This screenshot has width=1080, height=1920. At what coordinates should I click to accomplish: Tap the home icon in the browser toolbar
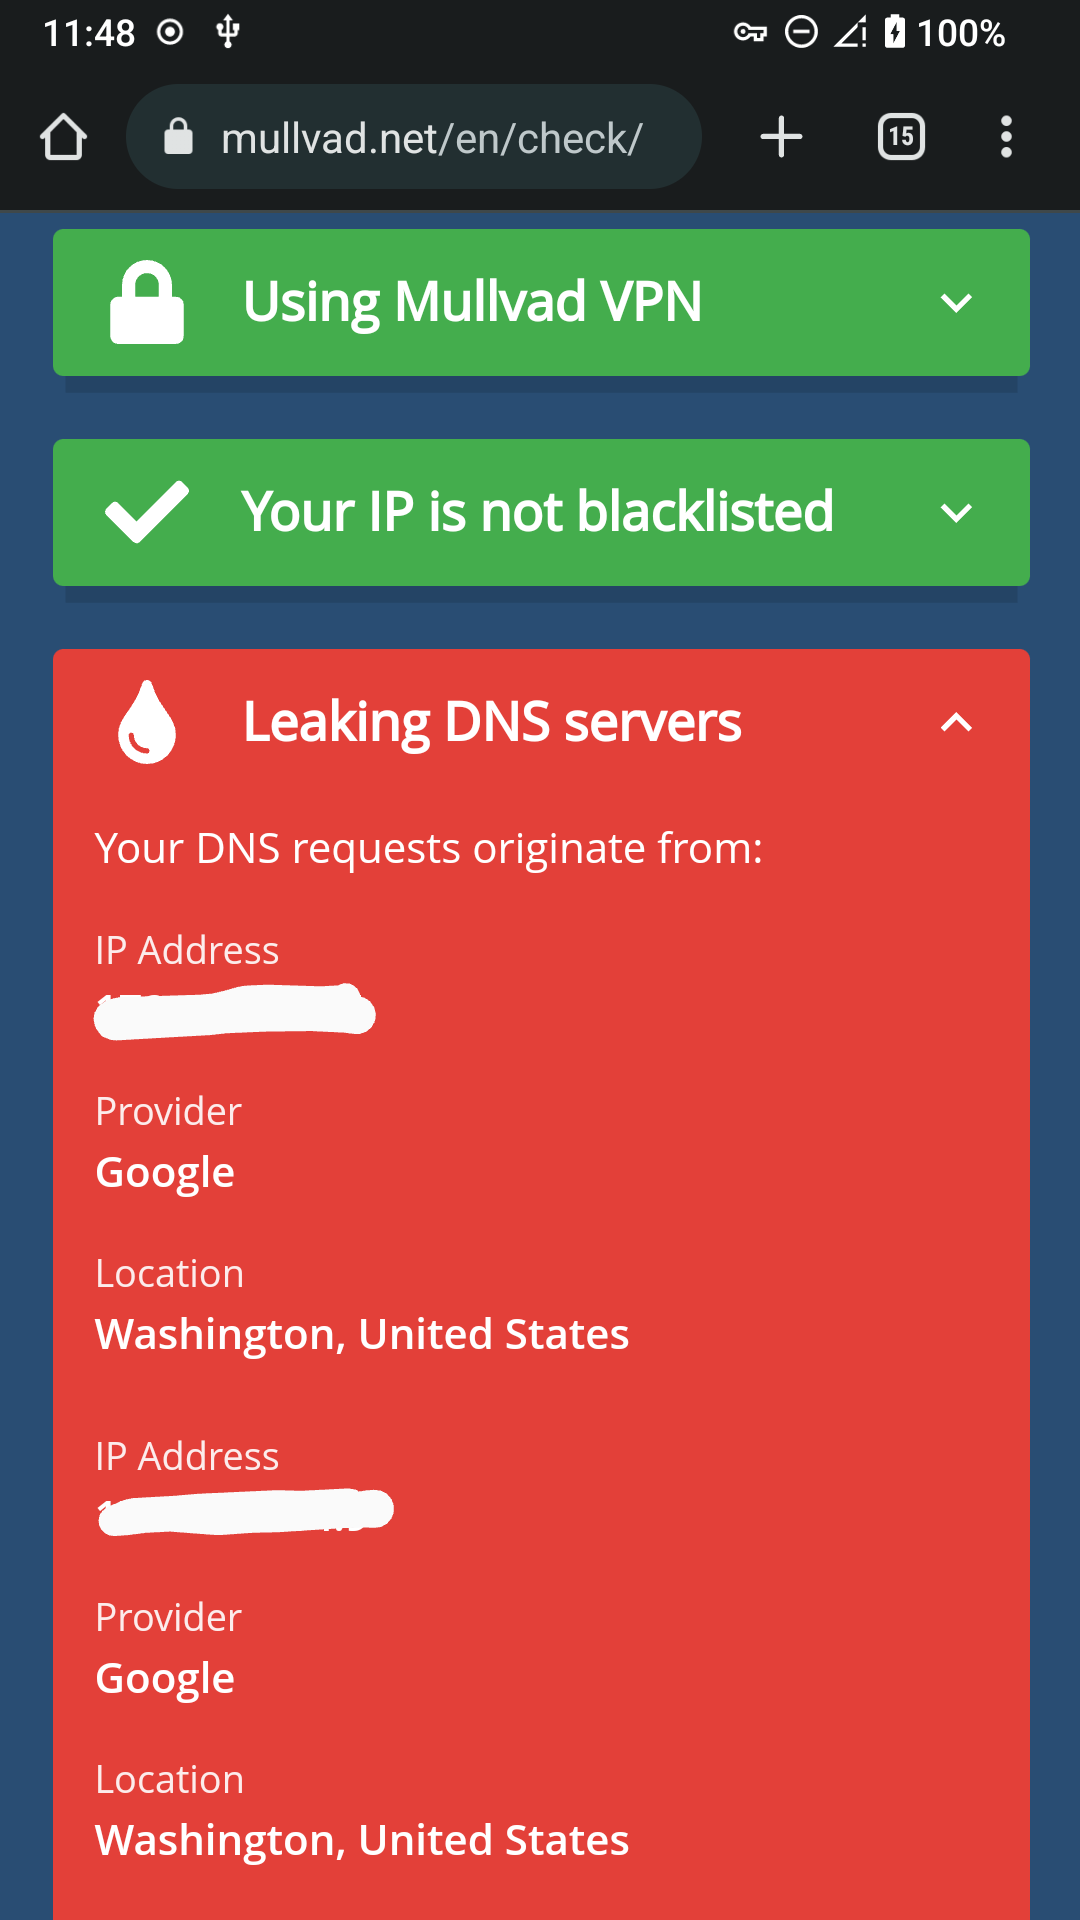[63, 137]
